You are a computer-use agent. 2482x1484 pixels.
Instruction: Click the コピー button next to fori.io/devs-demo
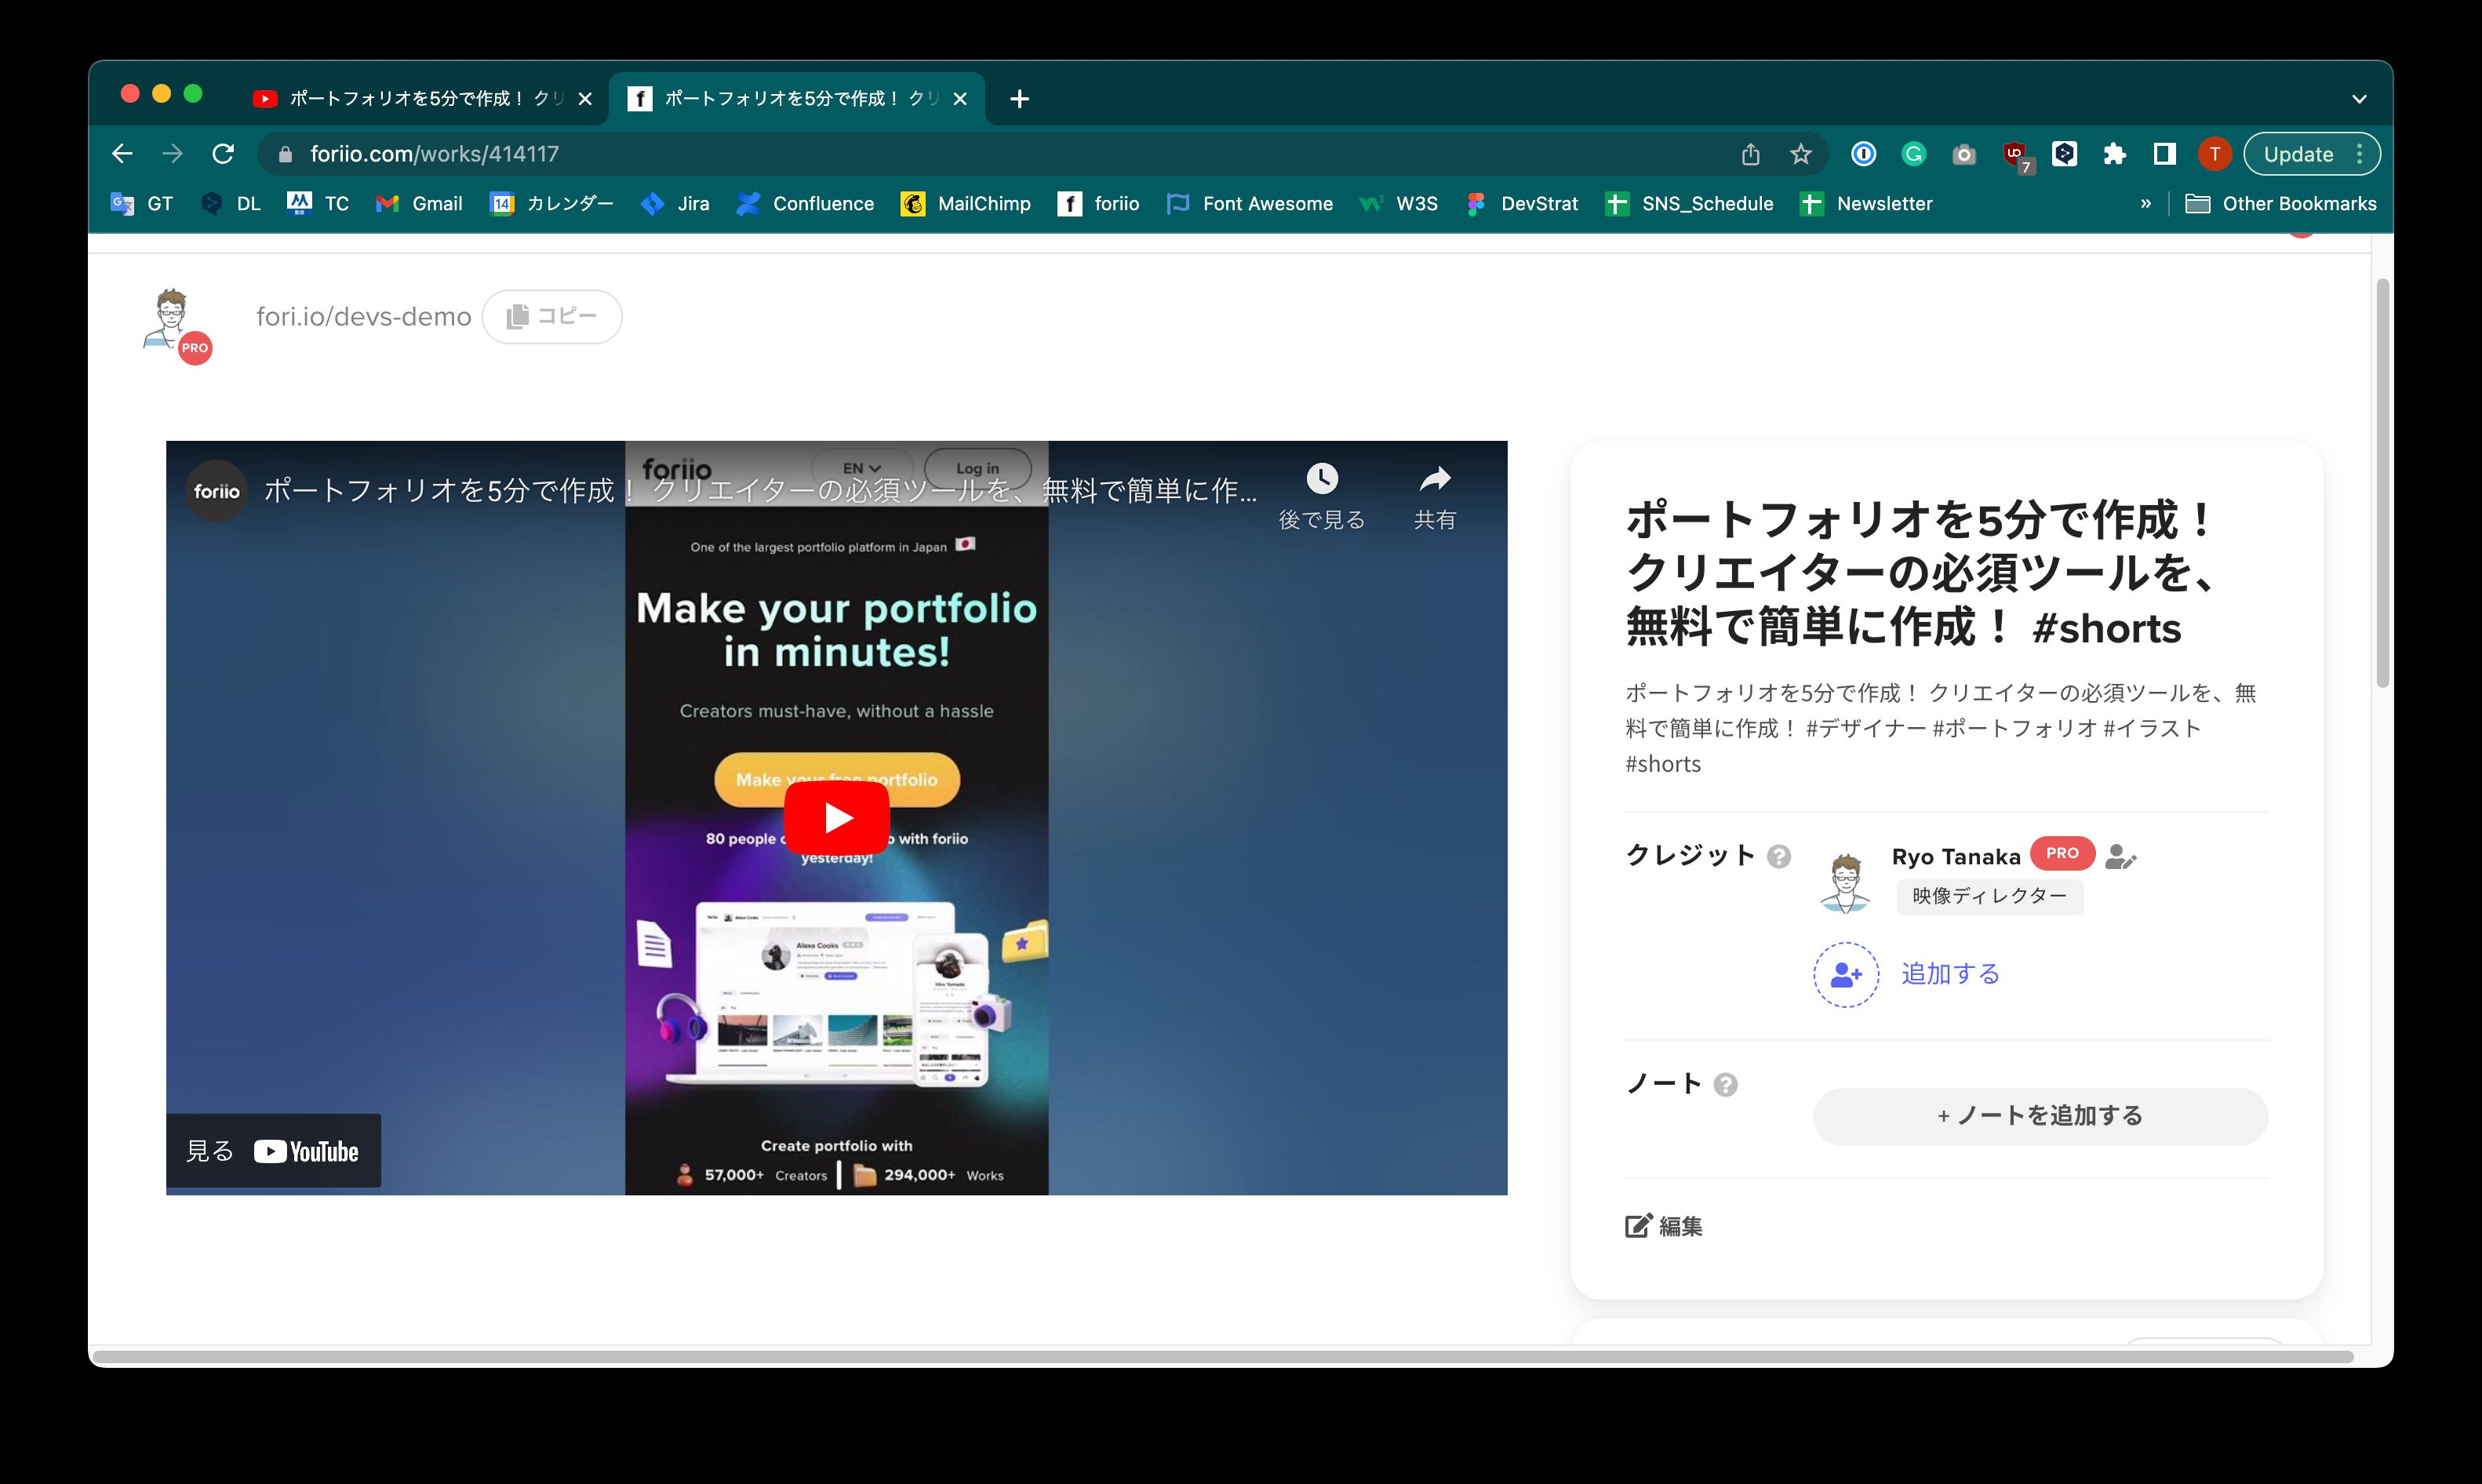pos(552,316)
